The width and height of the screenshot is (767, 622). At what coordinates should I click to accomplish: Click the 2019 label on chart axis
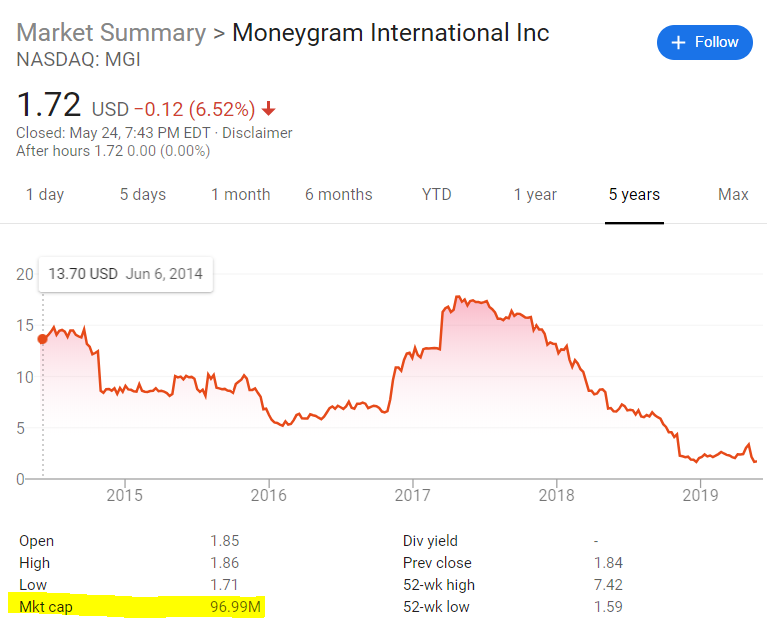(x=700, y=495)
